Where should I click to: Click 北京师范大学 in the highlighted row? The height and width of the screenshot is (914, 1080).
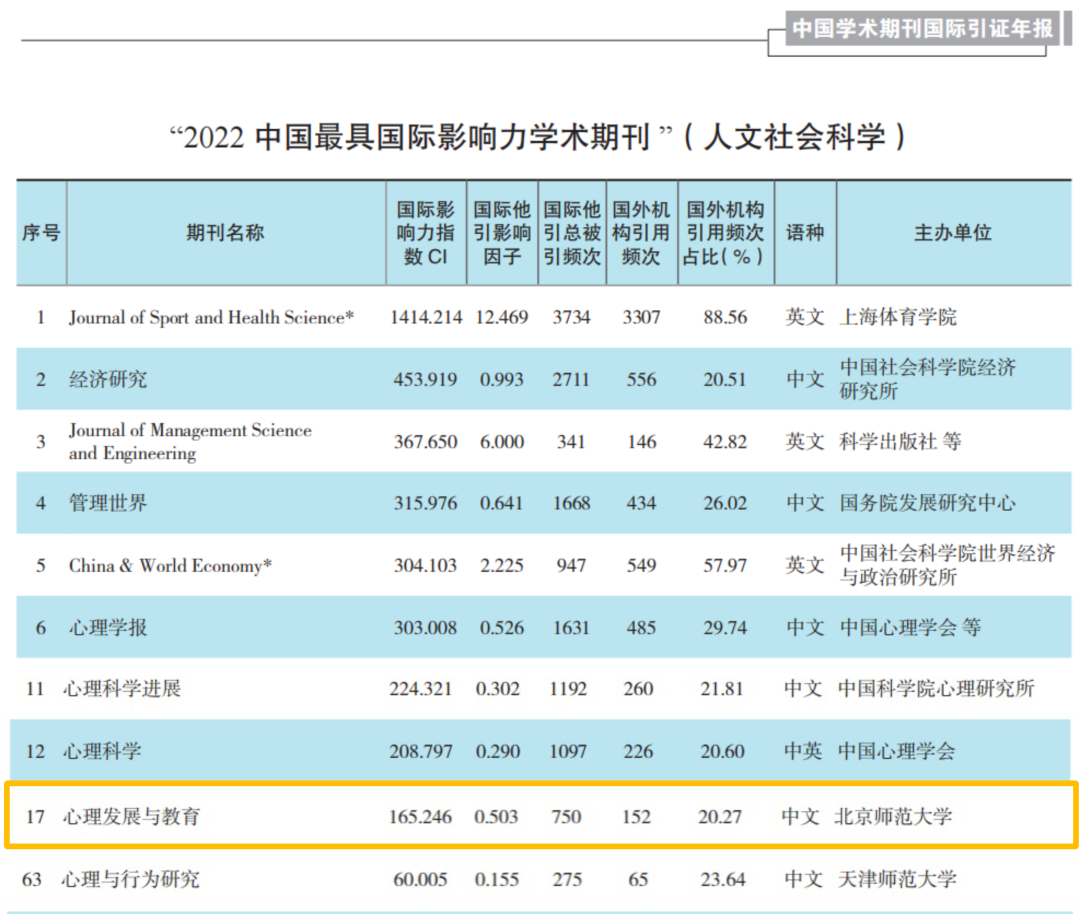point(893,816)
